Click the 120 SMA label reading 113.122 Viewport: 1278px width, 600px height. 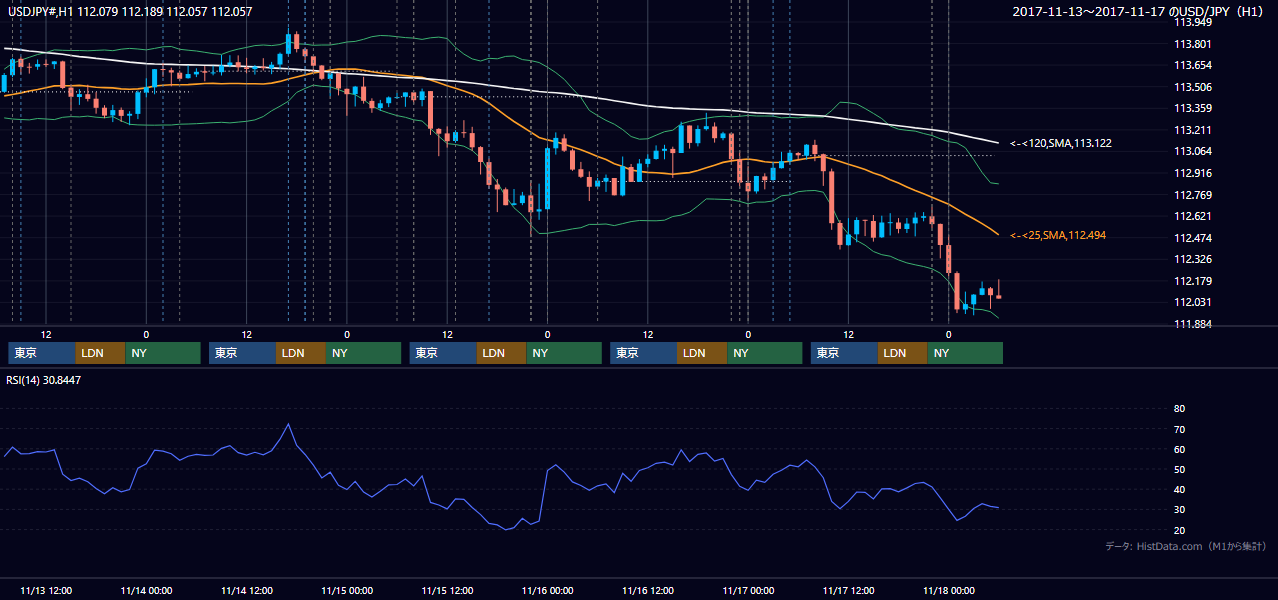tap(1060, 144)
